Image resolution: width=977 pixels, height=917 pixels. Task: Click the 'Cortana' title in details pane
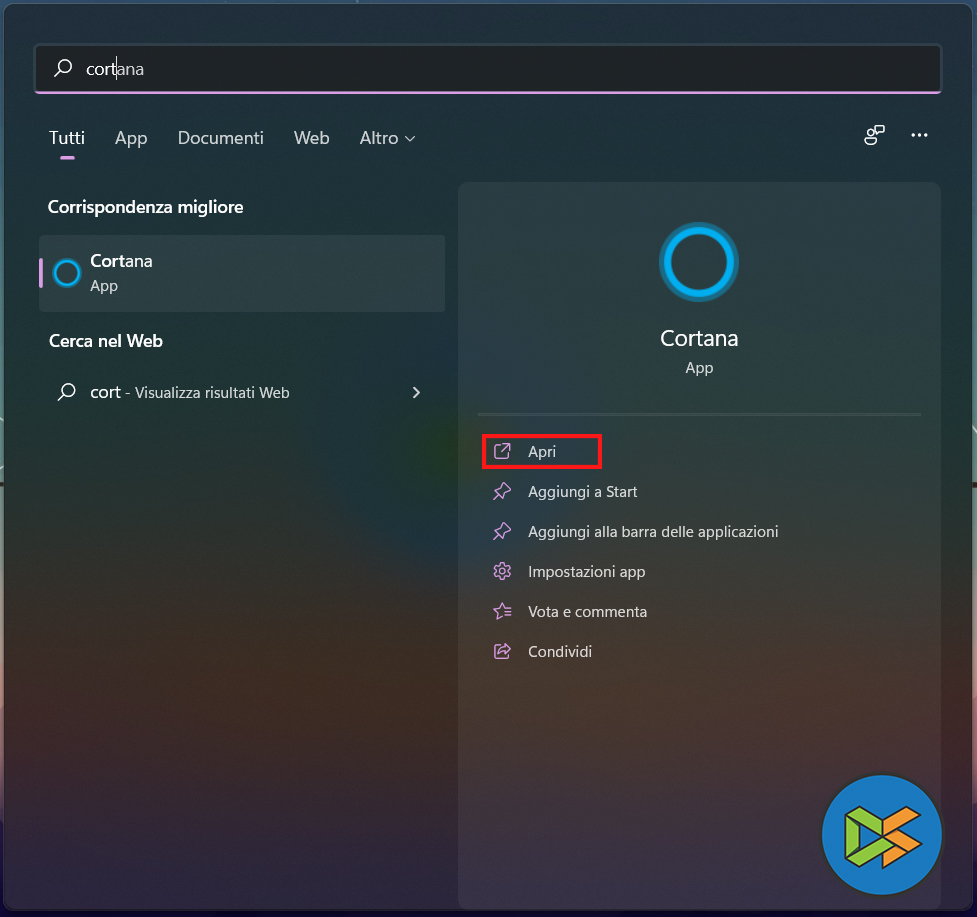point(698,338)
